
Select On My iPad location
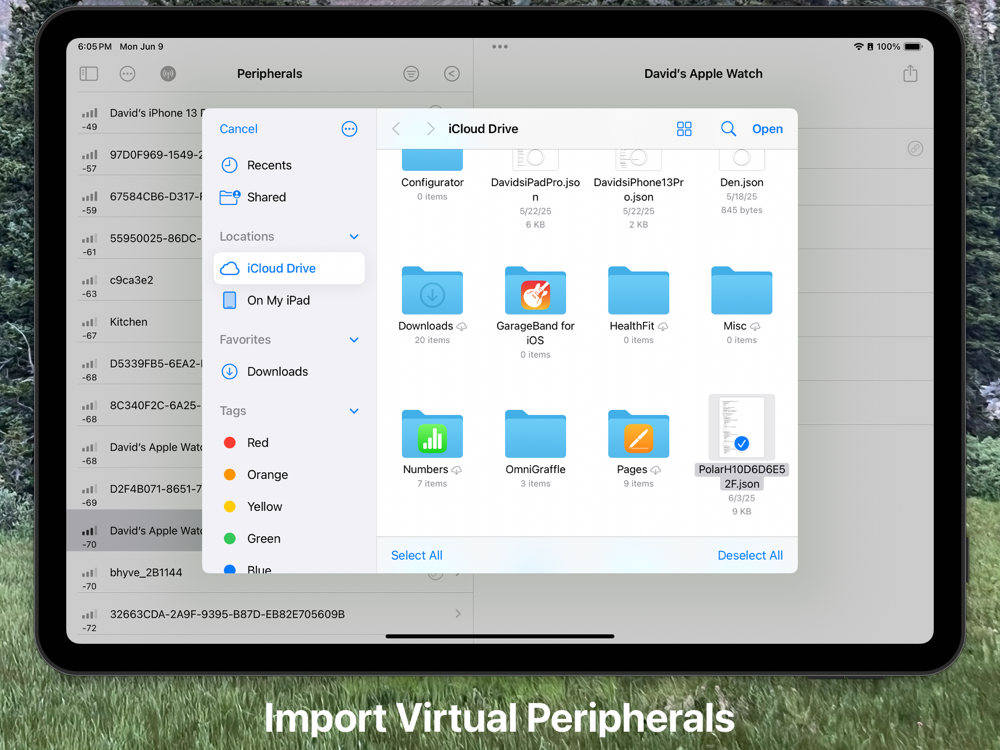(289, 300)
